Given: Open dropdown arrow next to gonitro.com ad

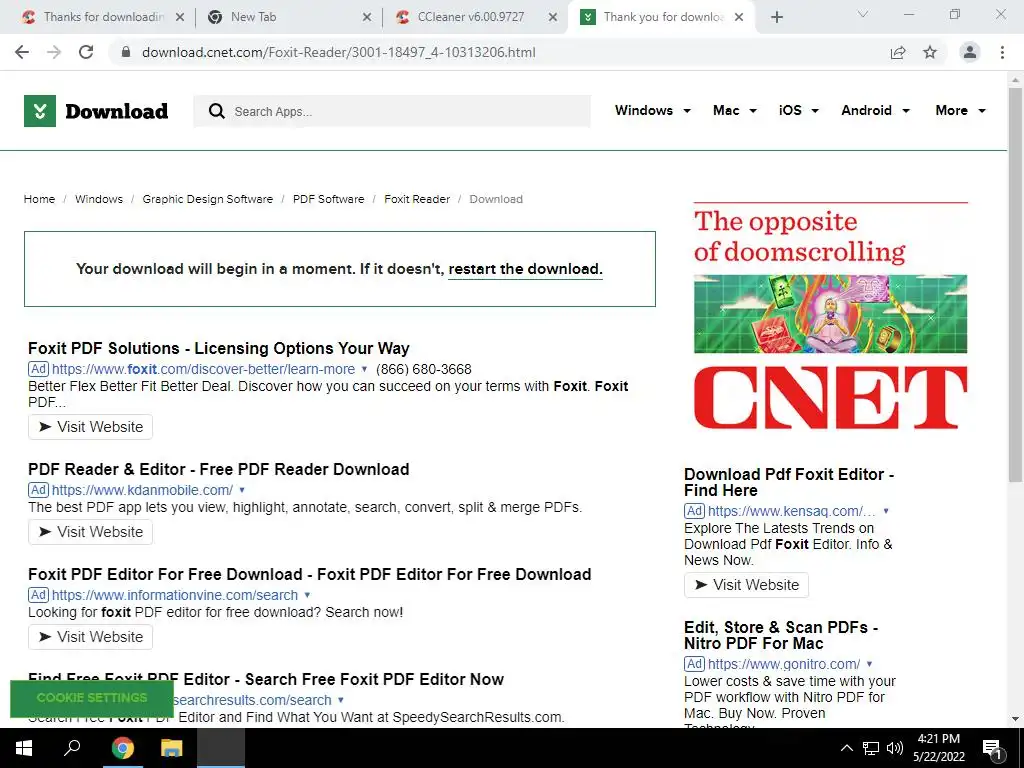Looking at the screenshot, I should pos(869,664).
